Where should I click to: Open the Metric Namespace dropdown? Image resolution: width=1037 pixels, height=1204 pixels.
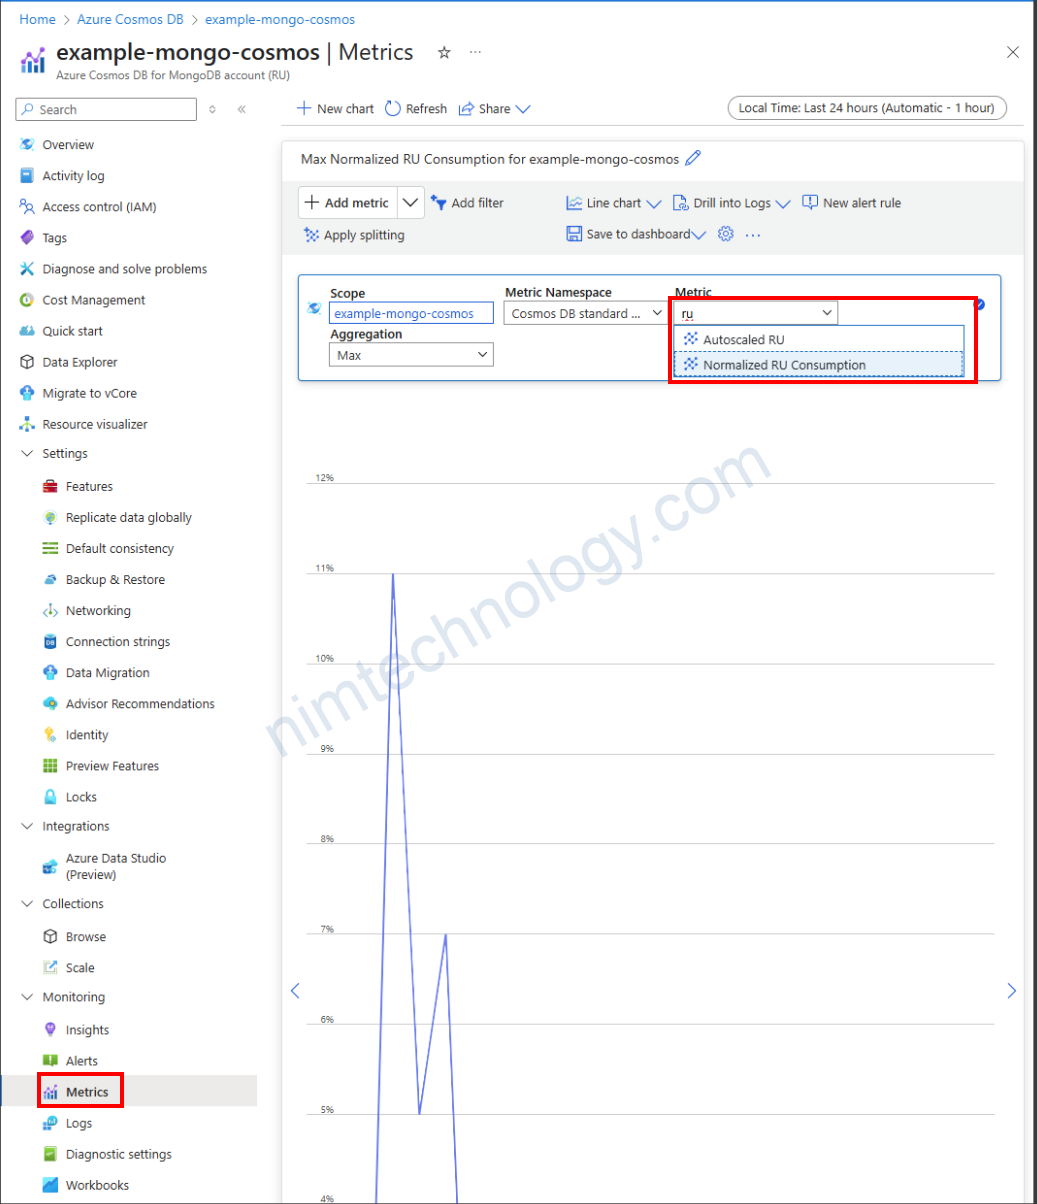tap(586, 313)
